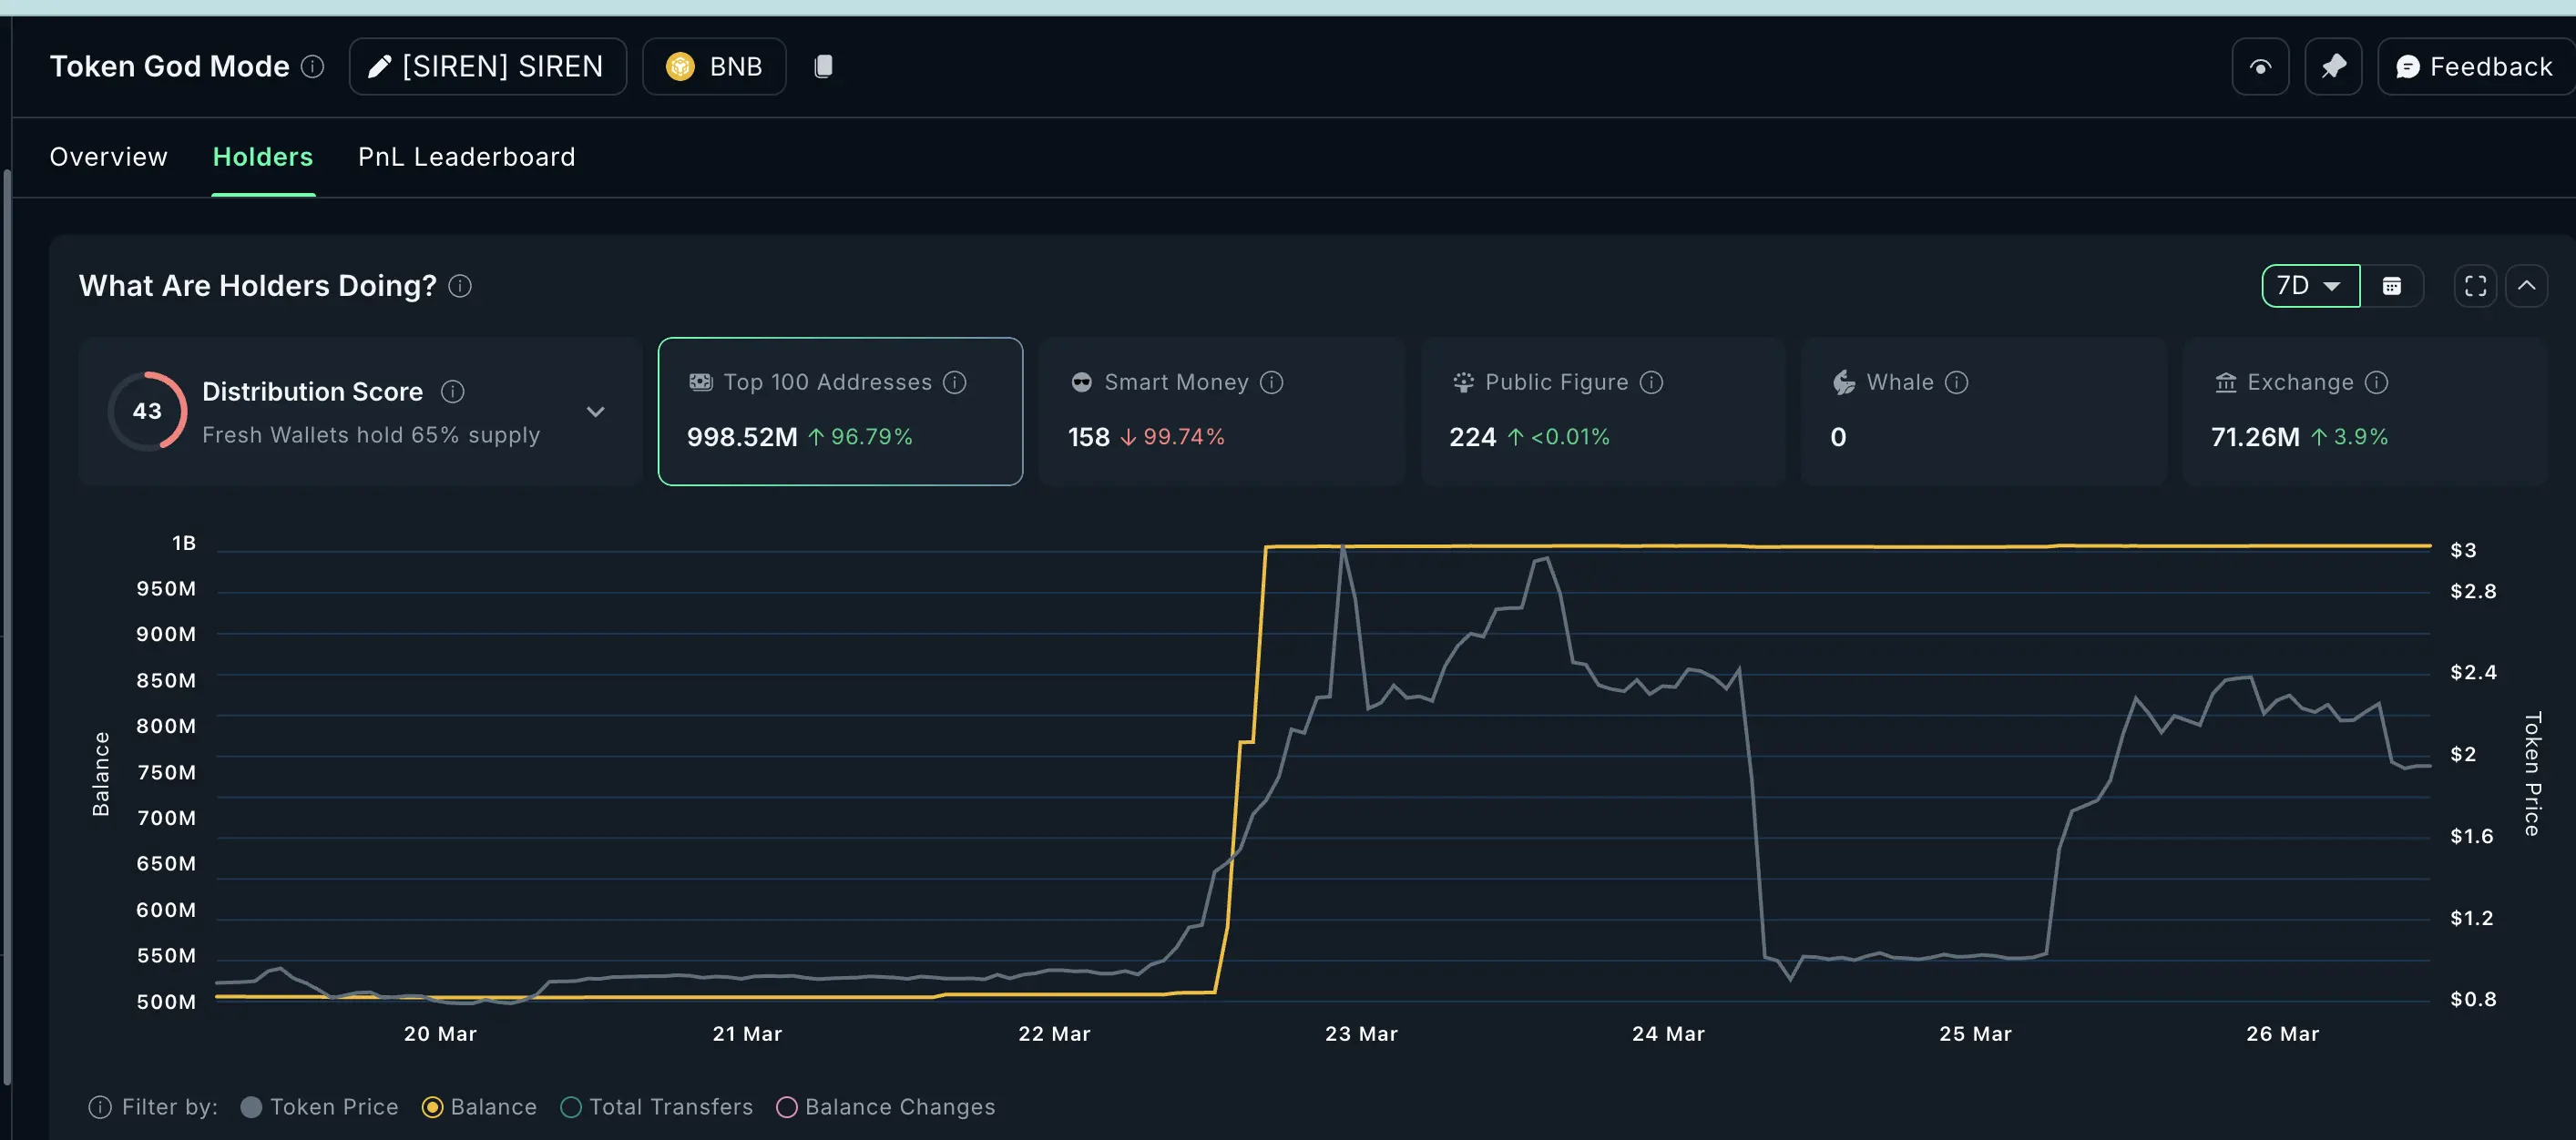Open the 7D time range dropdown
This screenshot has height=1140, width=2576.
pos(2309,286)
